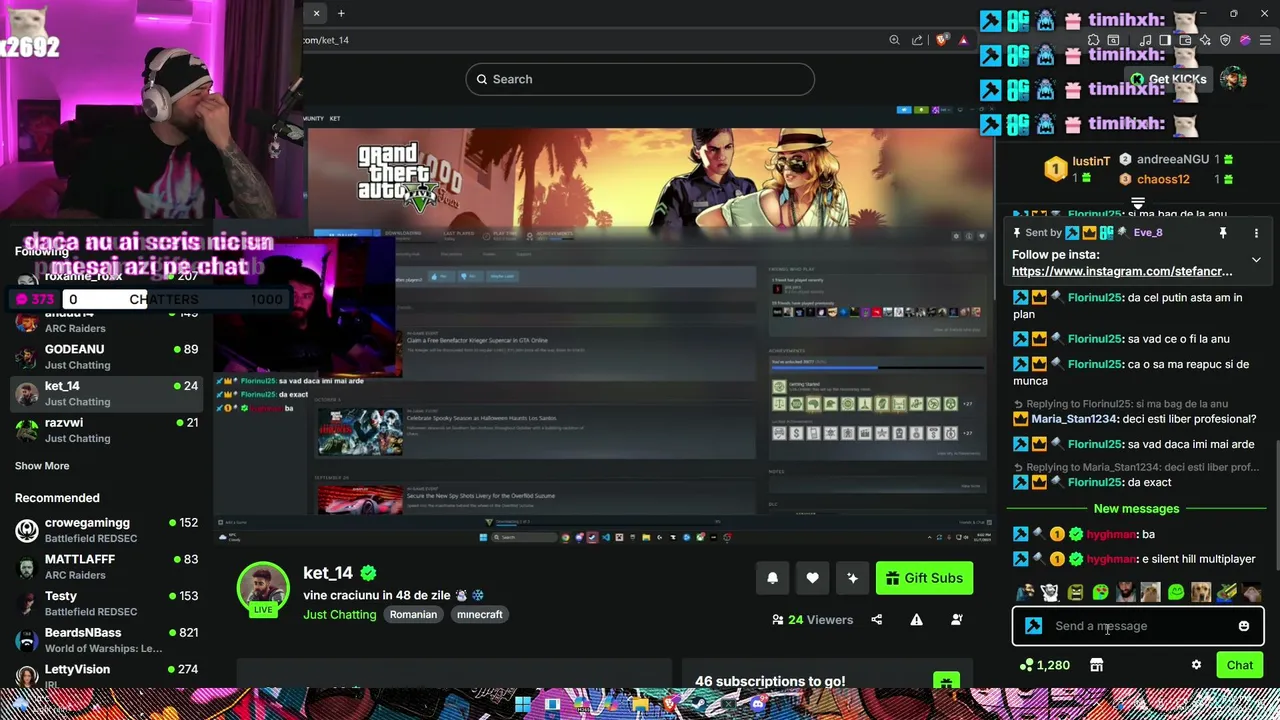
Task: Click the pinned message pin icon
Action: pos(1222,233)
